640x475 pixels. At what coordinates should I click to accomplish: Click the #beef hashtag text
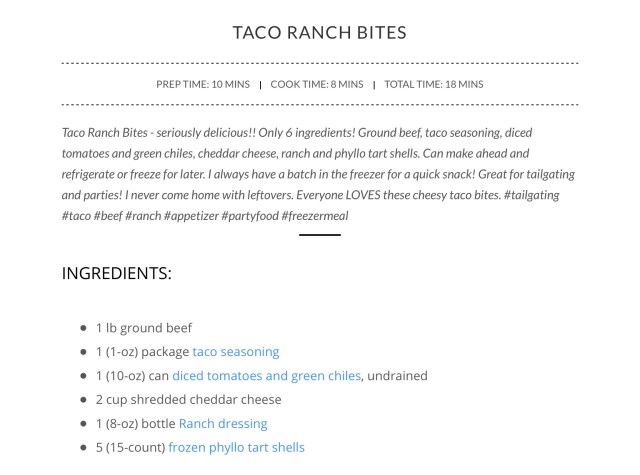(108, 216)
